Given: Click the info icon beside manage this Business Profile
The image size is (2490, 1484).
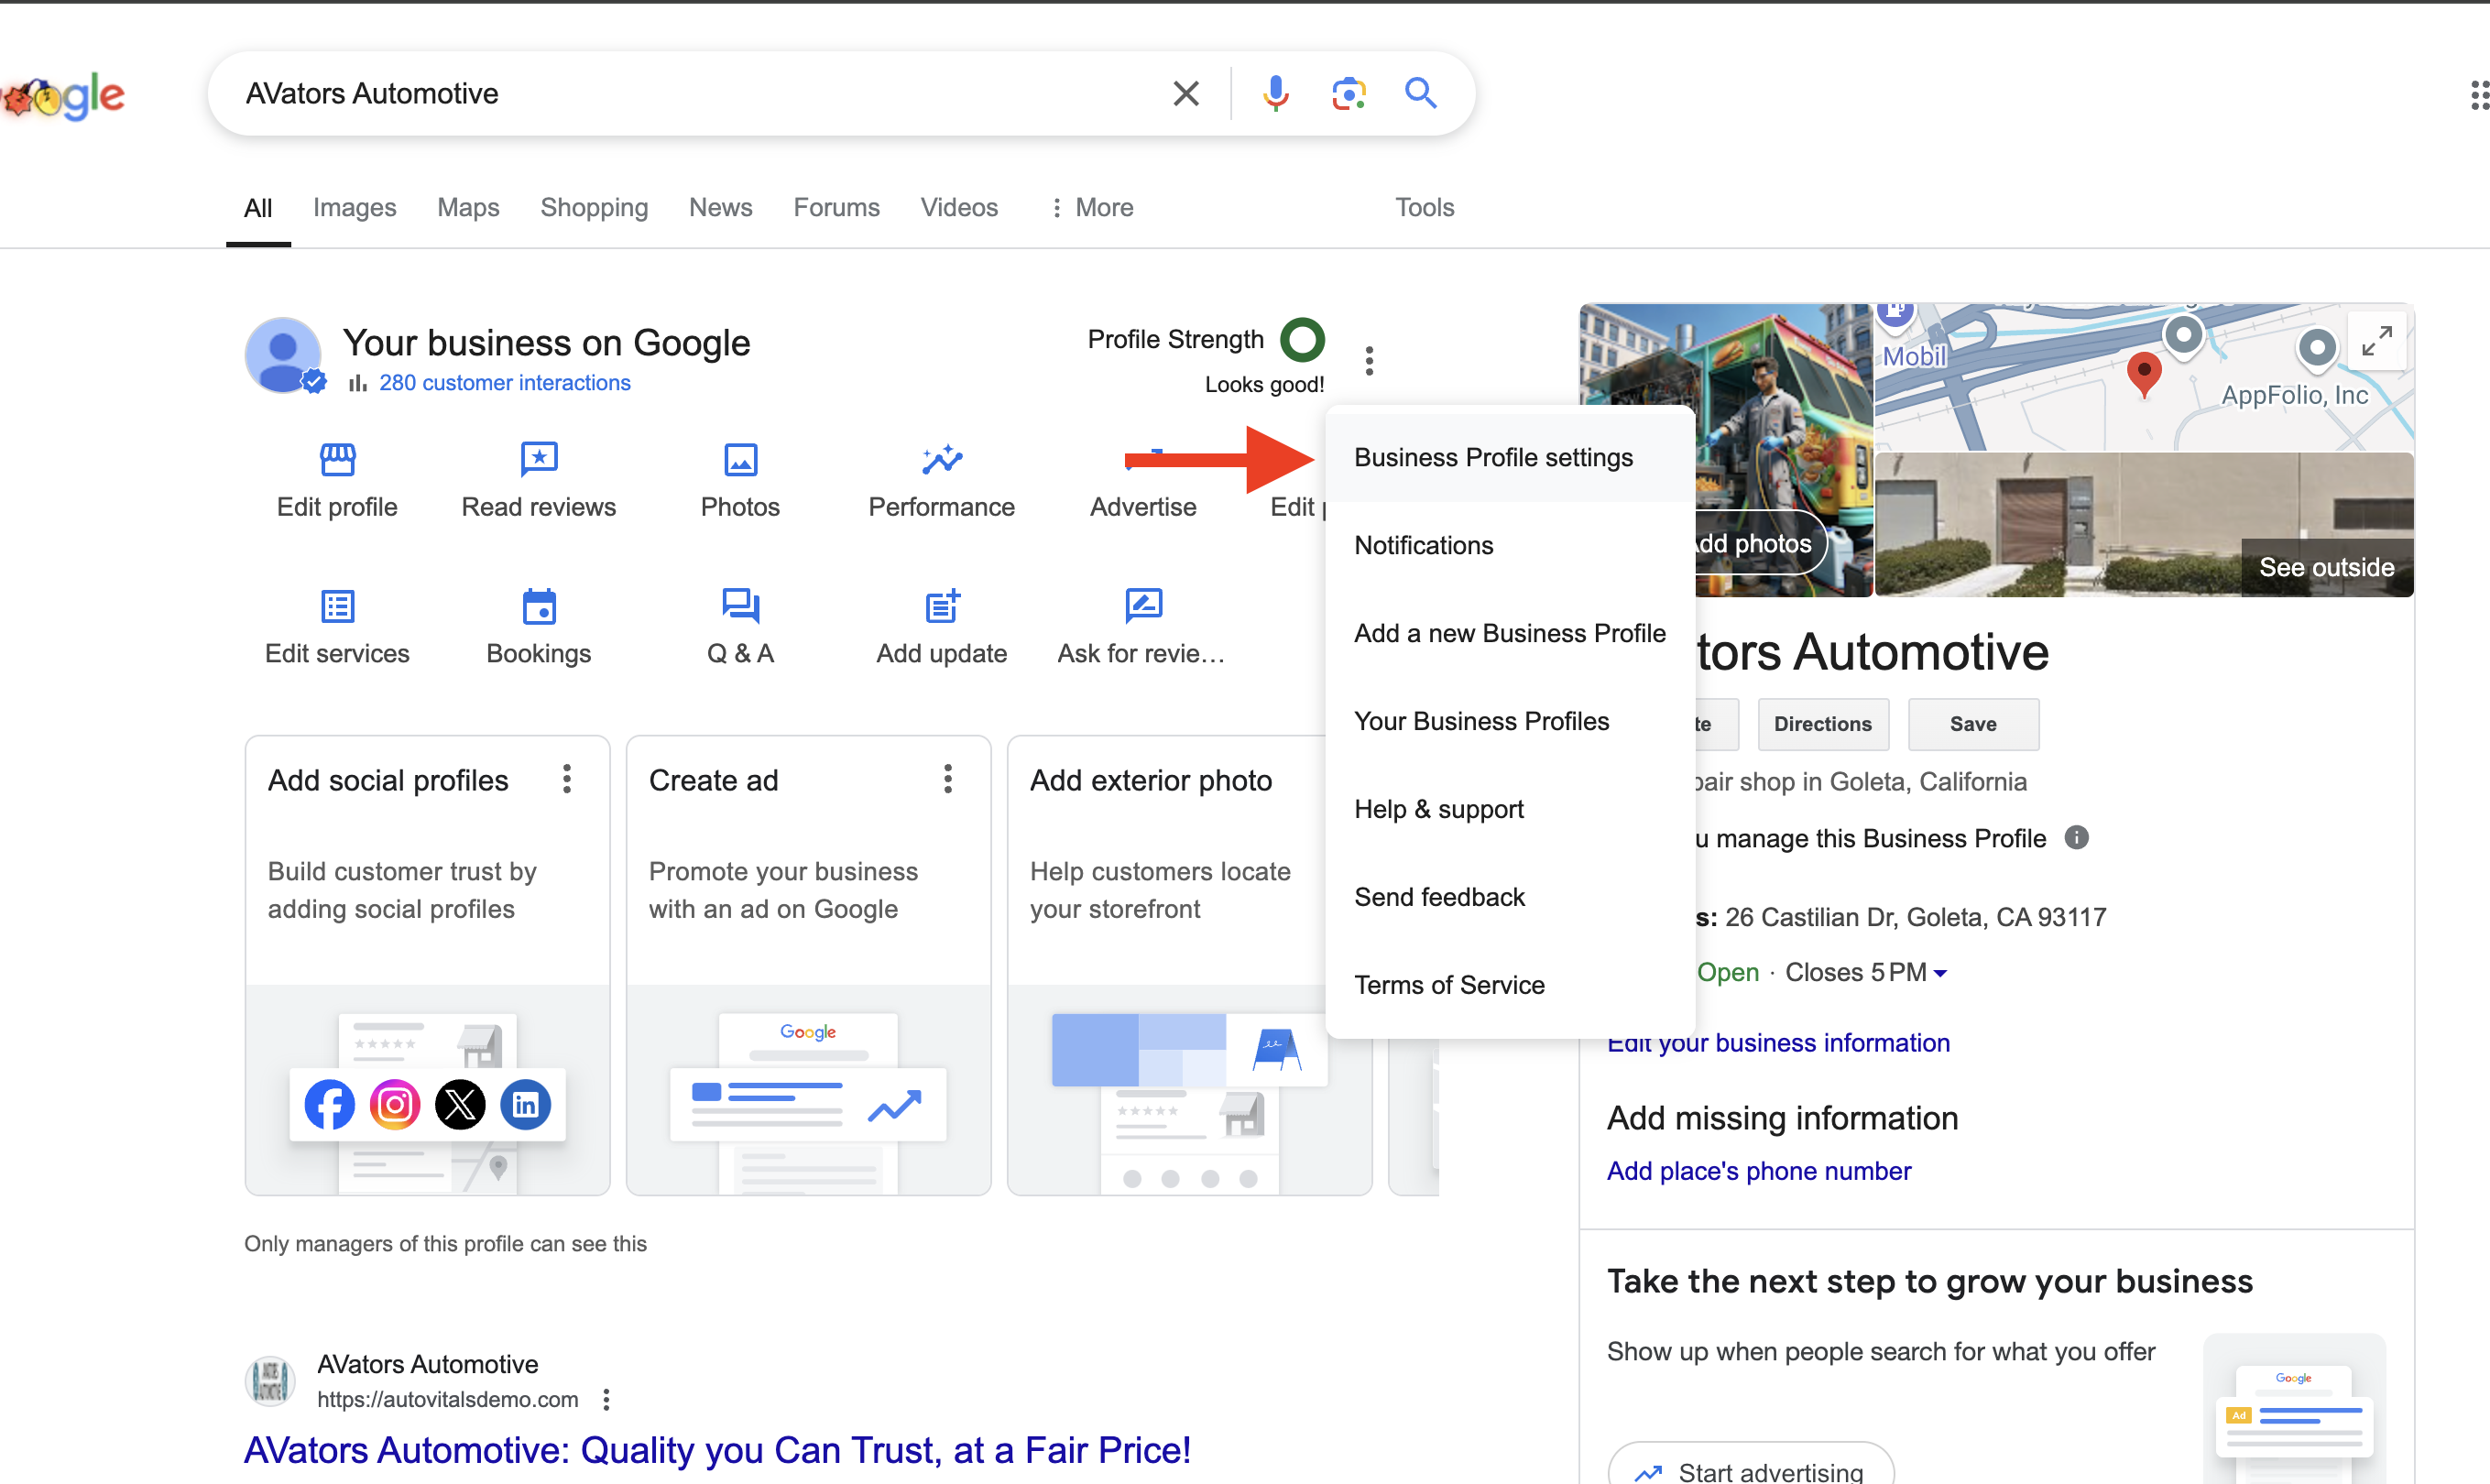Looking at the screenshot, I should pos(2076,837).
